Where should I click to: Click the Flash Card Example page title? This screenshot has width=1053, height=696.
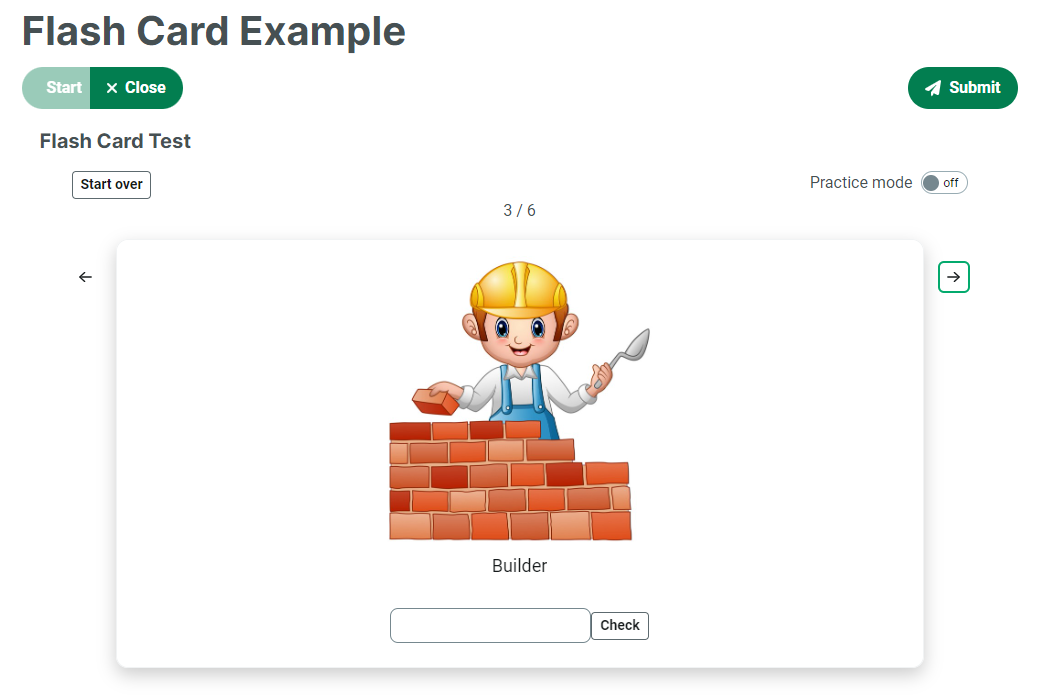click(214, 32)
